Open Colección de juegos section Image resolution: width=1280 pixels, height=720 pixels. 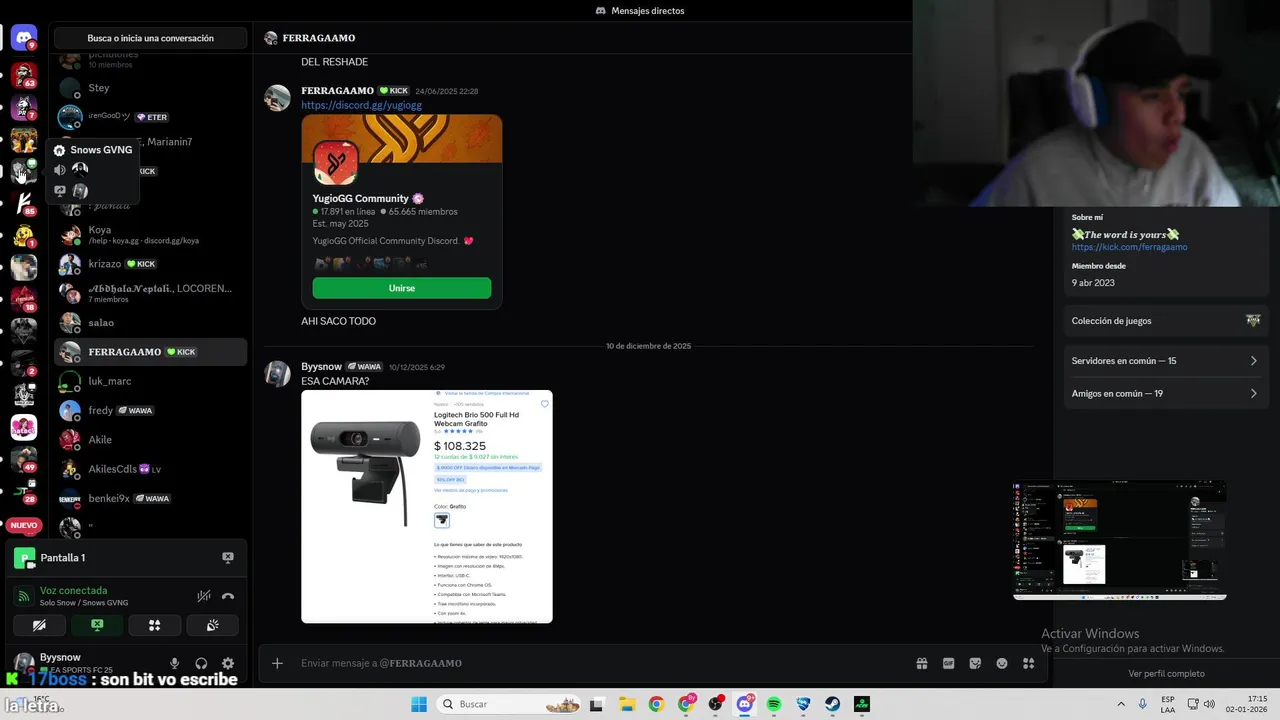click(1164, 321)
